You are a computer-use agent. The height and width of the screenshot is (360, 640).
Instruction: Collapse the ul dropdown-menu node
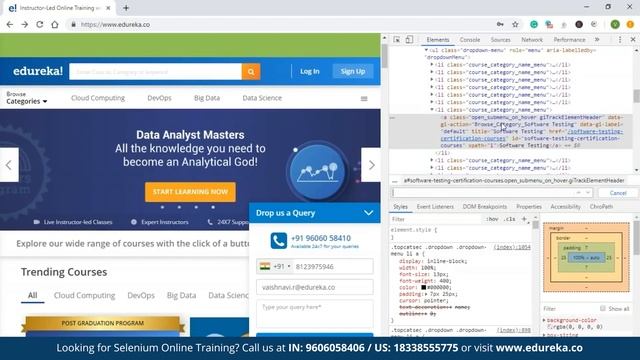point(426,50)
